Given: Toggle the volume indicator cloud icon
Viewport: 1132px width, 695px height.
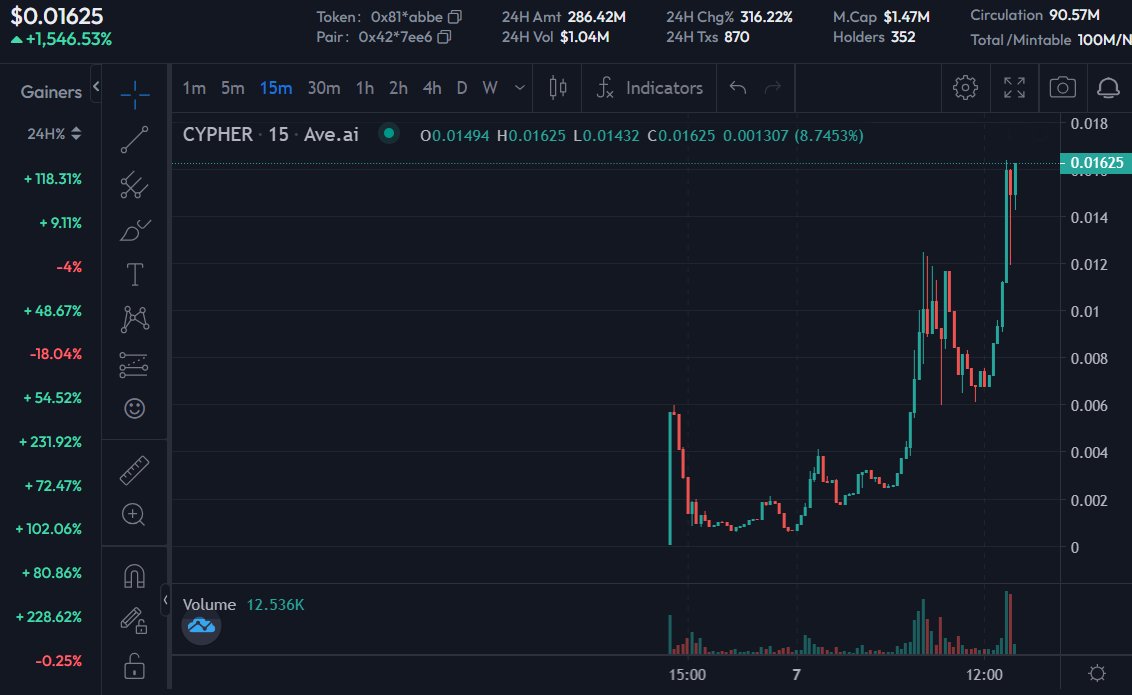Looking at the screenshot, I should point(201,626).
